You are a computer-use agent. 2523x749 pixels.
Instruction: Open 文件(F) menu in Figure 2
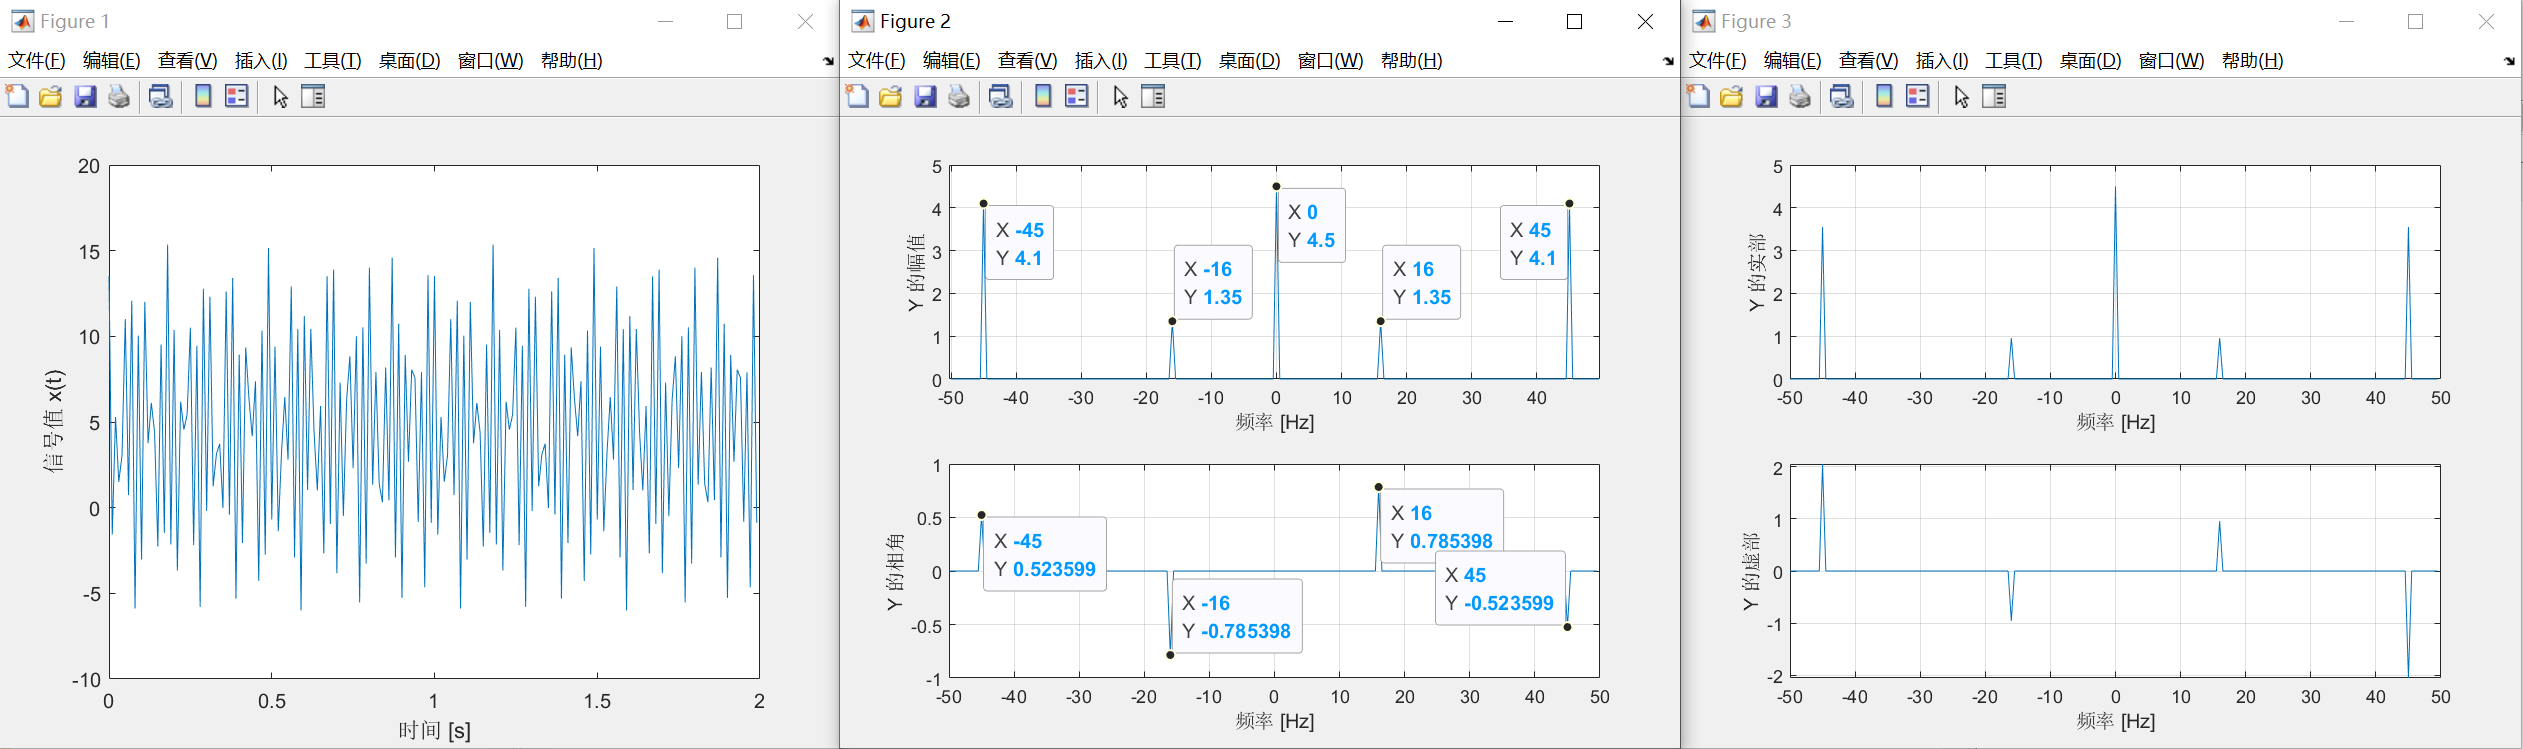877,60
